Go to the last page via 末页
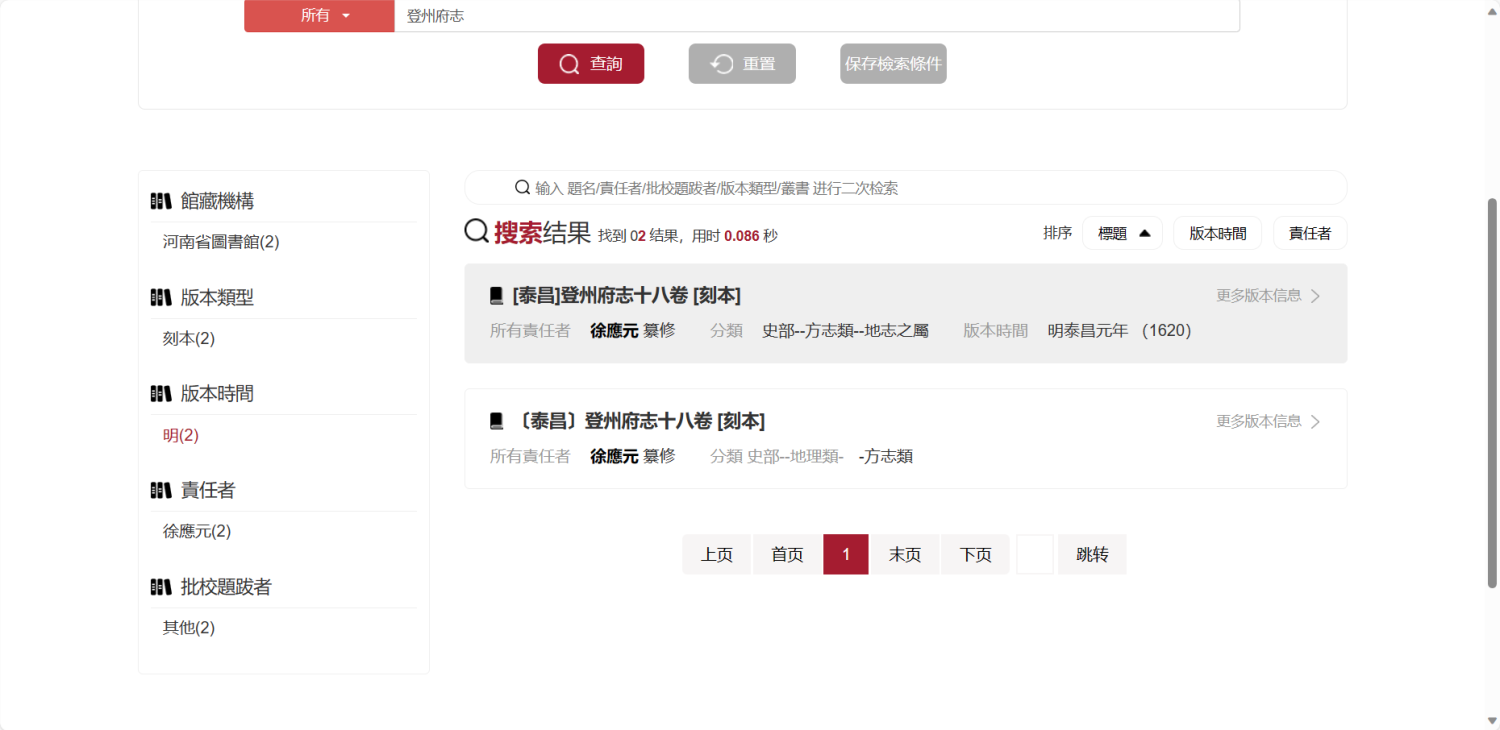The height and width of the screenshot is (730, 1500). 905,553
